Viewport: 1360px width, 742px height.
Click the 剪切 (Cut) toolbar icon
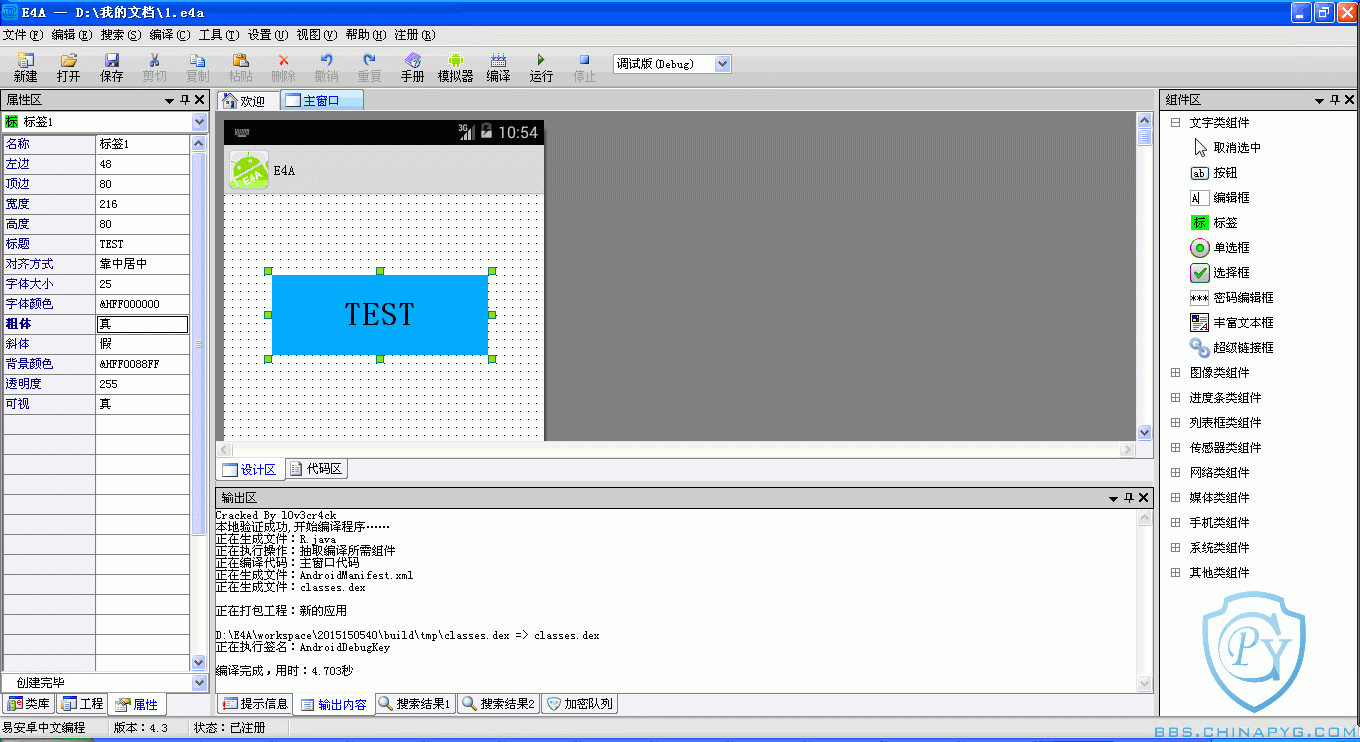point(154,68)
